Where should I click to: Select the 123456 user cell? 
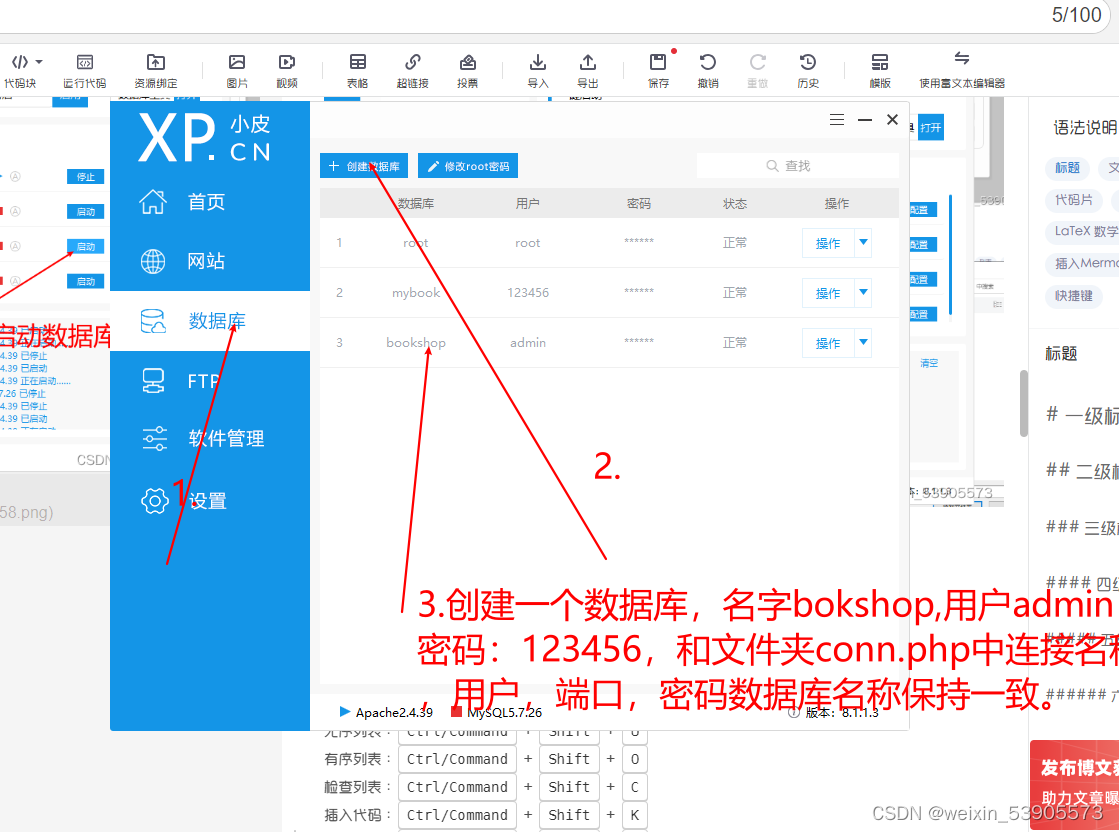coord(528,293)
